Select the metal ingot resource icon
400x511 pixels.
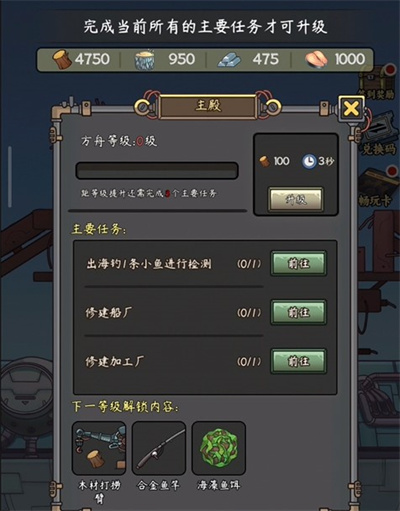pos(229,60)
